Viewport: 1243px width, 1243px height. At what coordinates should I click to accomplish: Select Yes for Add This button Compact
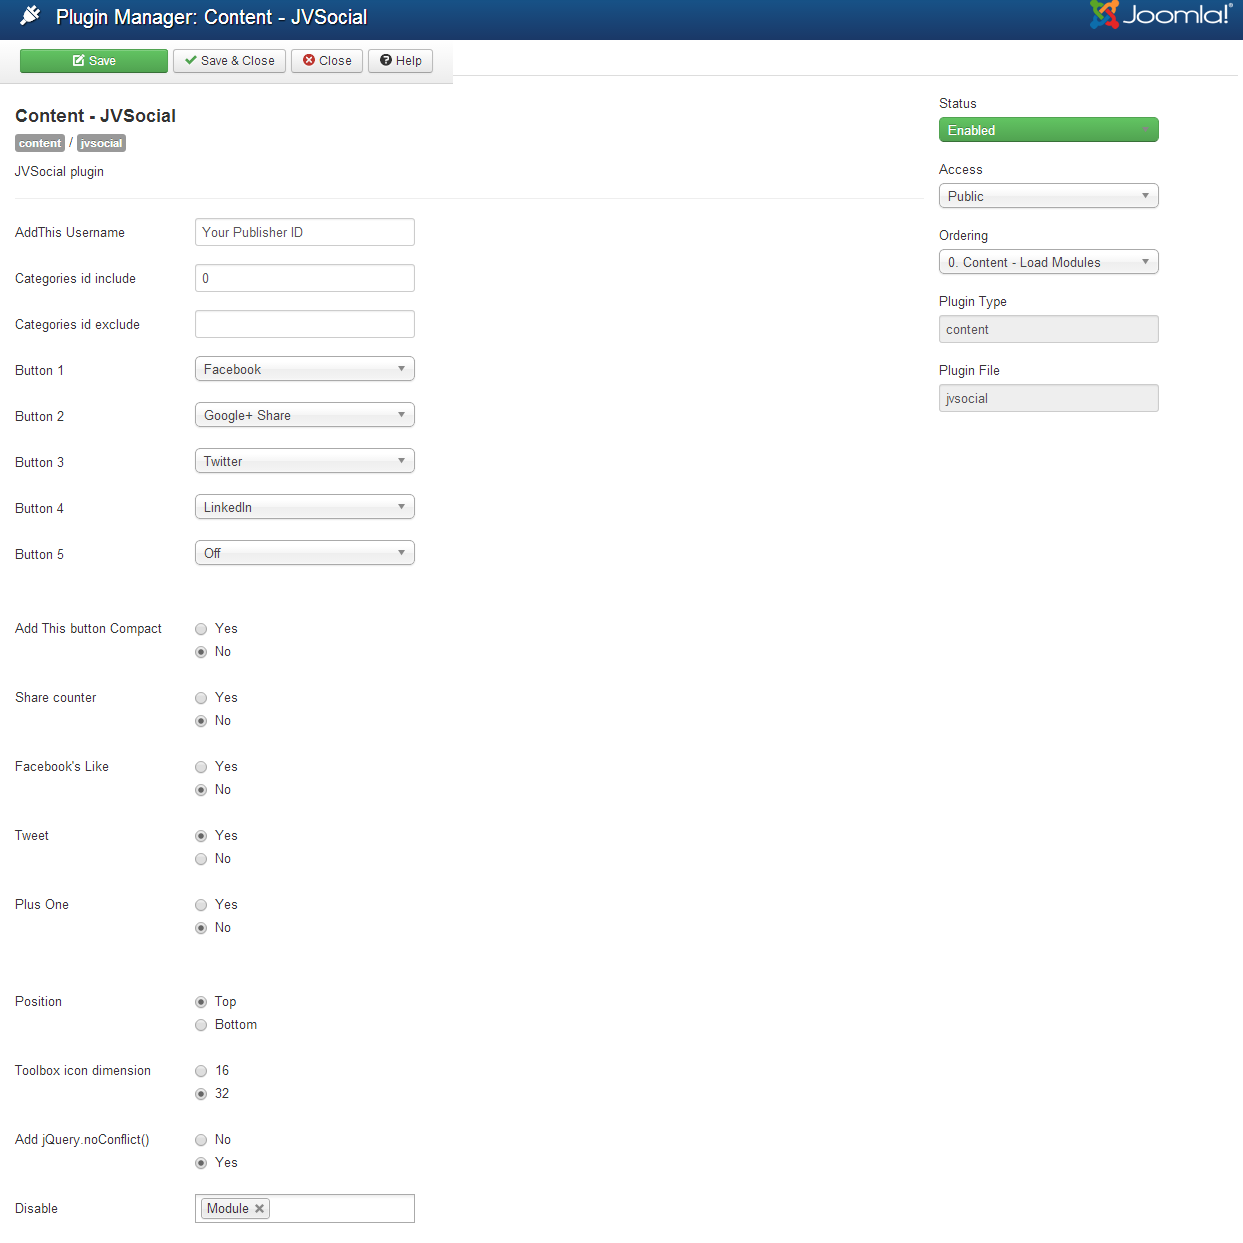pos(201,629)
